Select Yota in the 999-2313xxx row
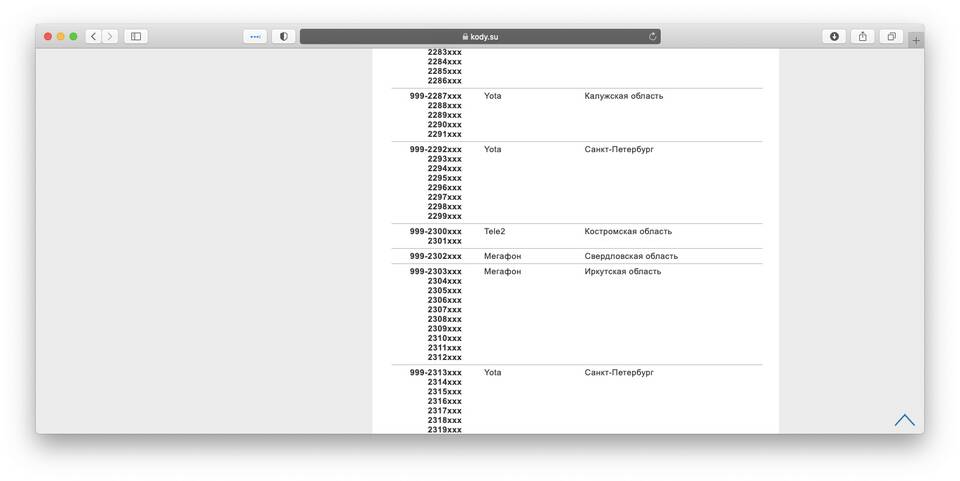960x481 pixels. tap(492, 373)
